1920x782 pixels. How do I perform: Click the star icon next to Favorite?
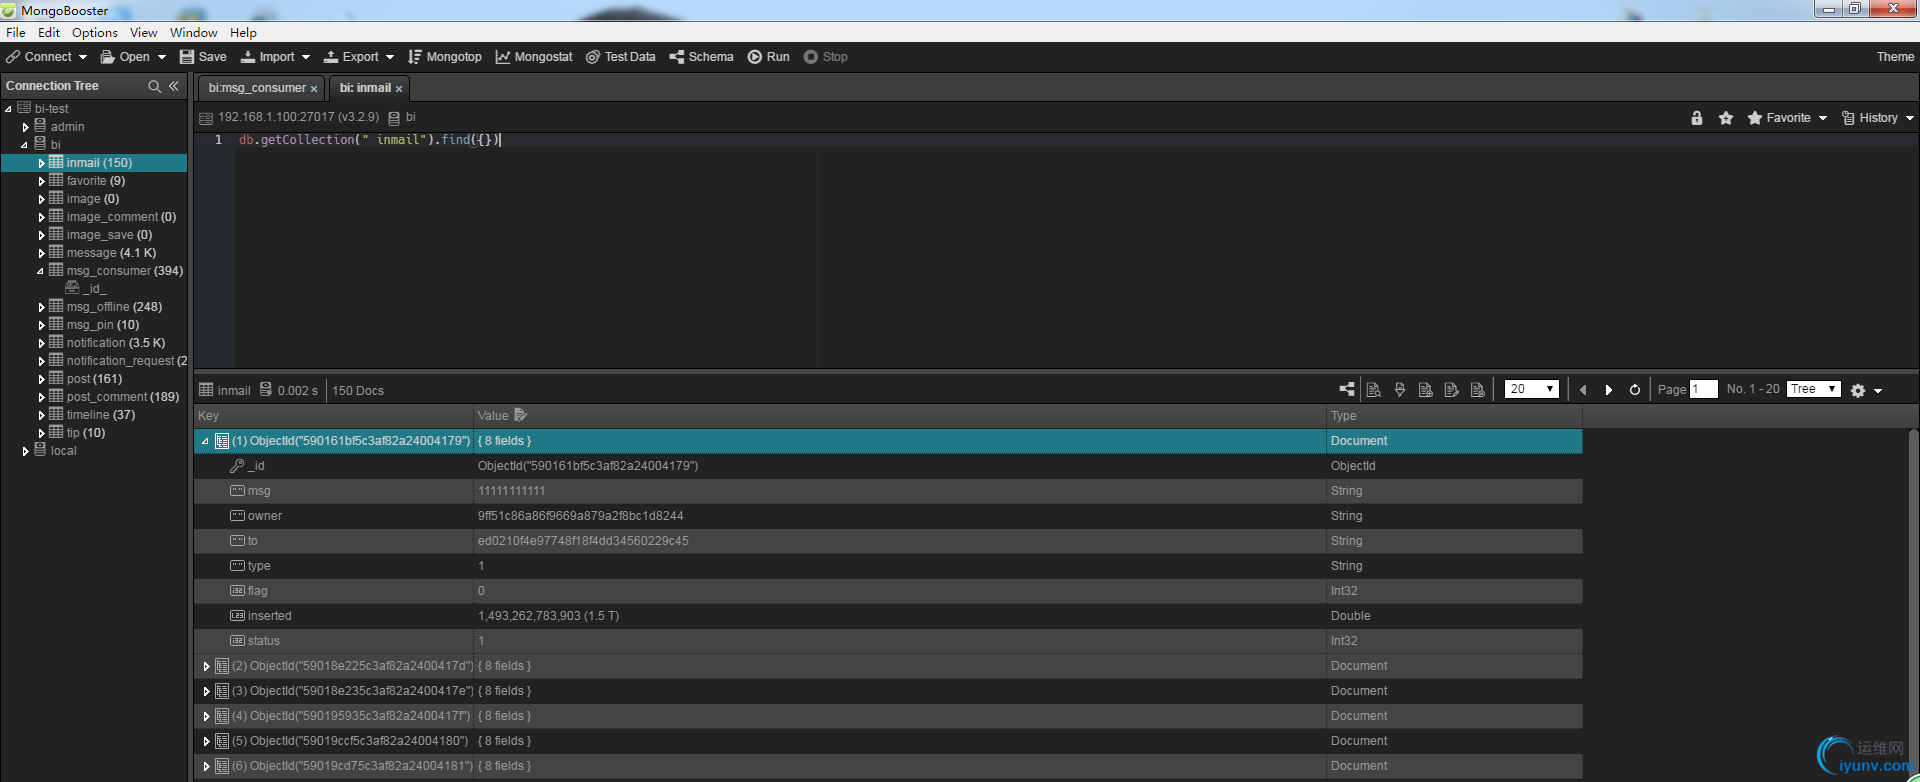pos(1726,118)
